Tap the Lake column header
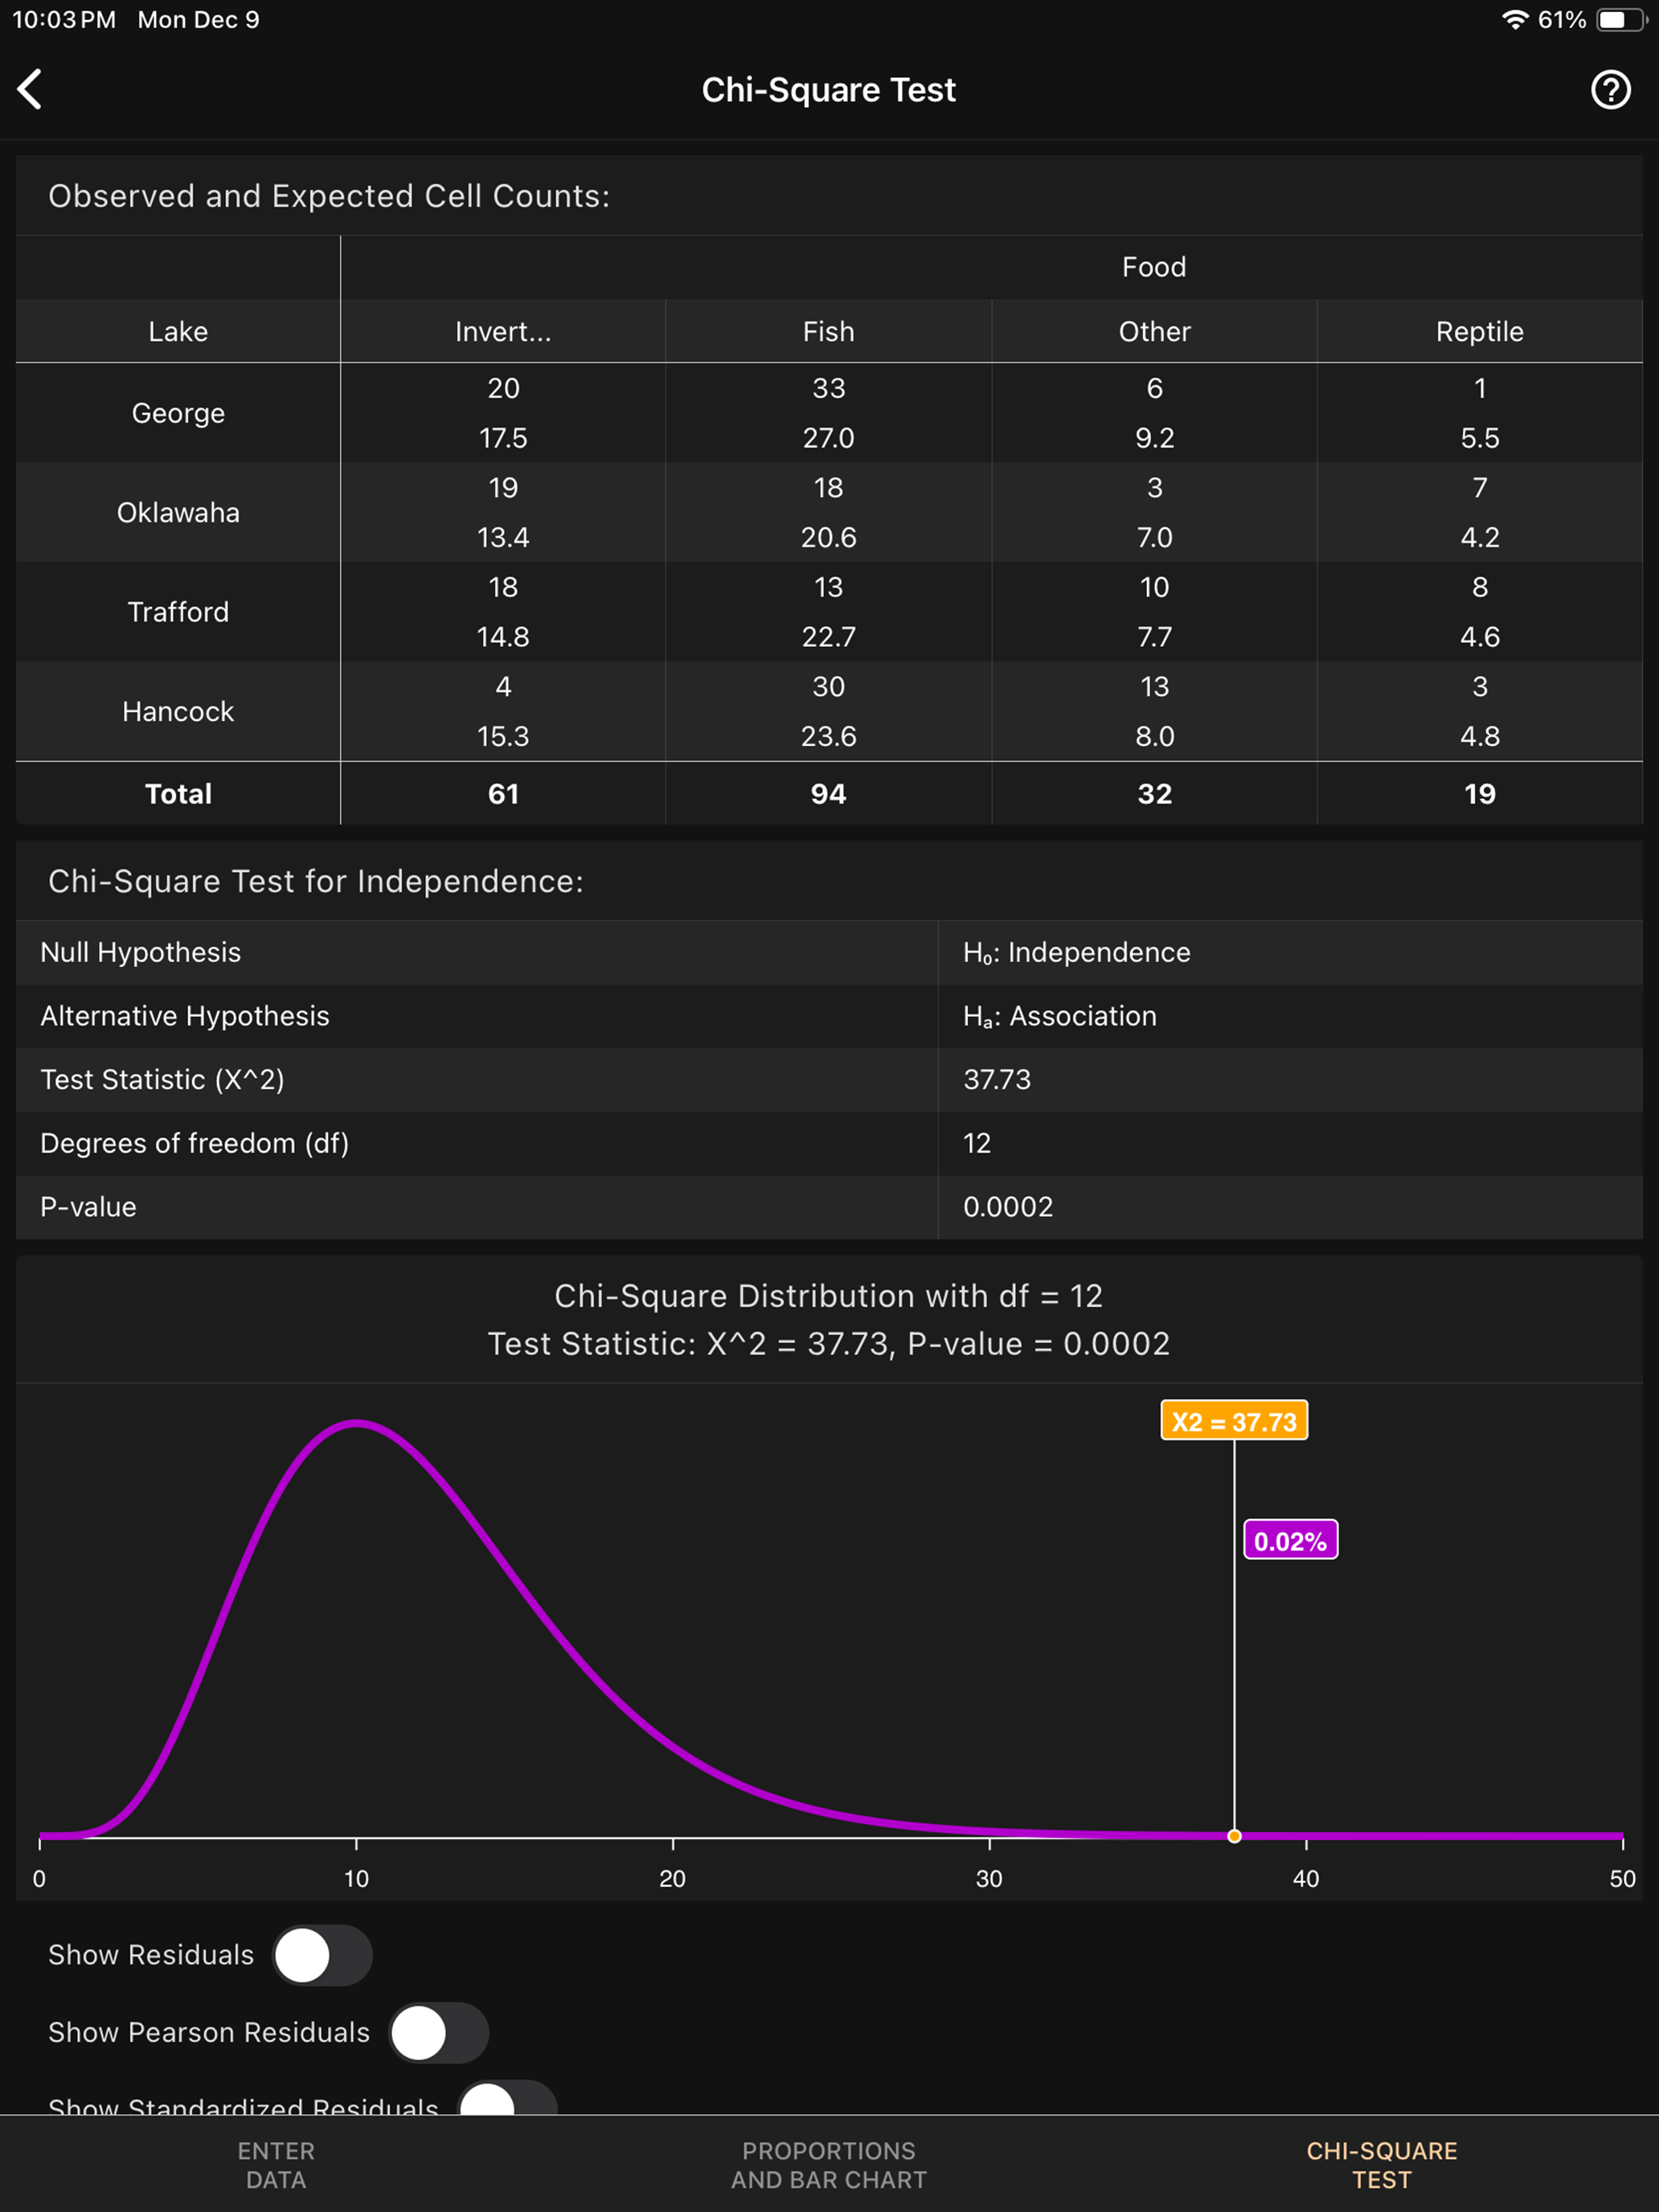The image size is (1659, 2212). (178, 331)
